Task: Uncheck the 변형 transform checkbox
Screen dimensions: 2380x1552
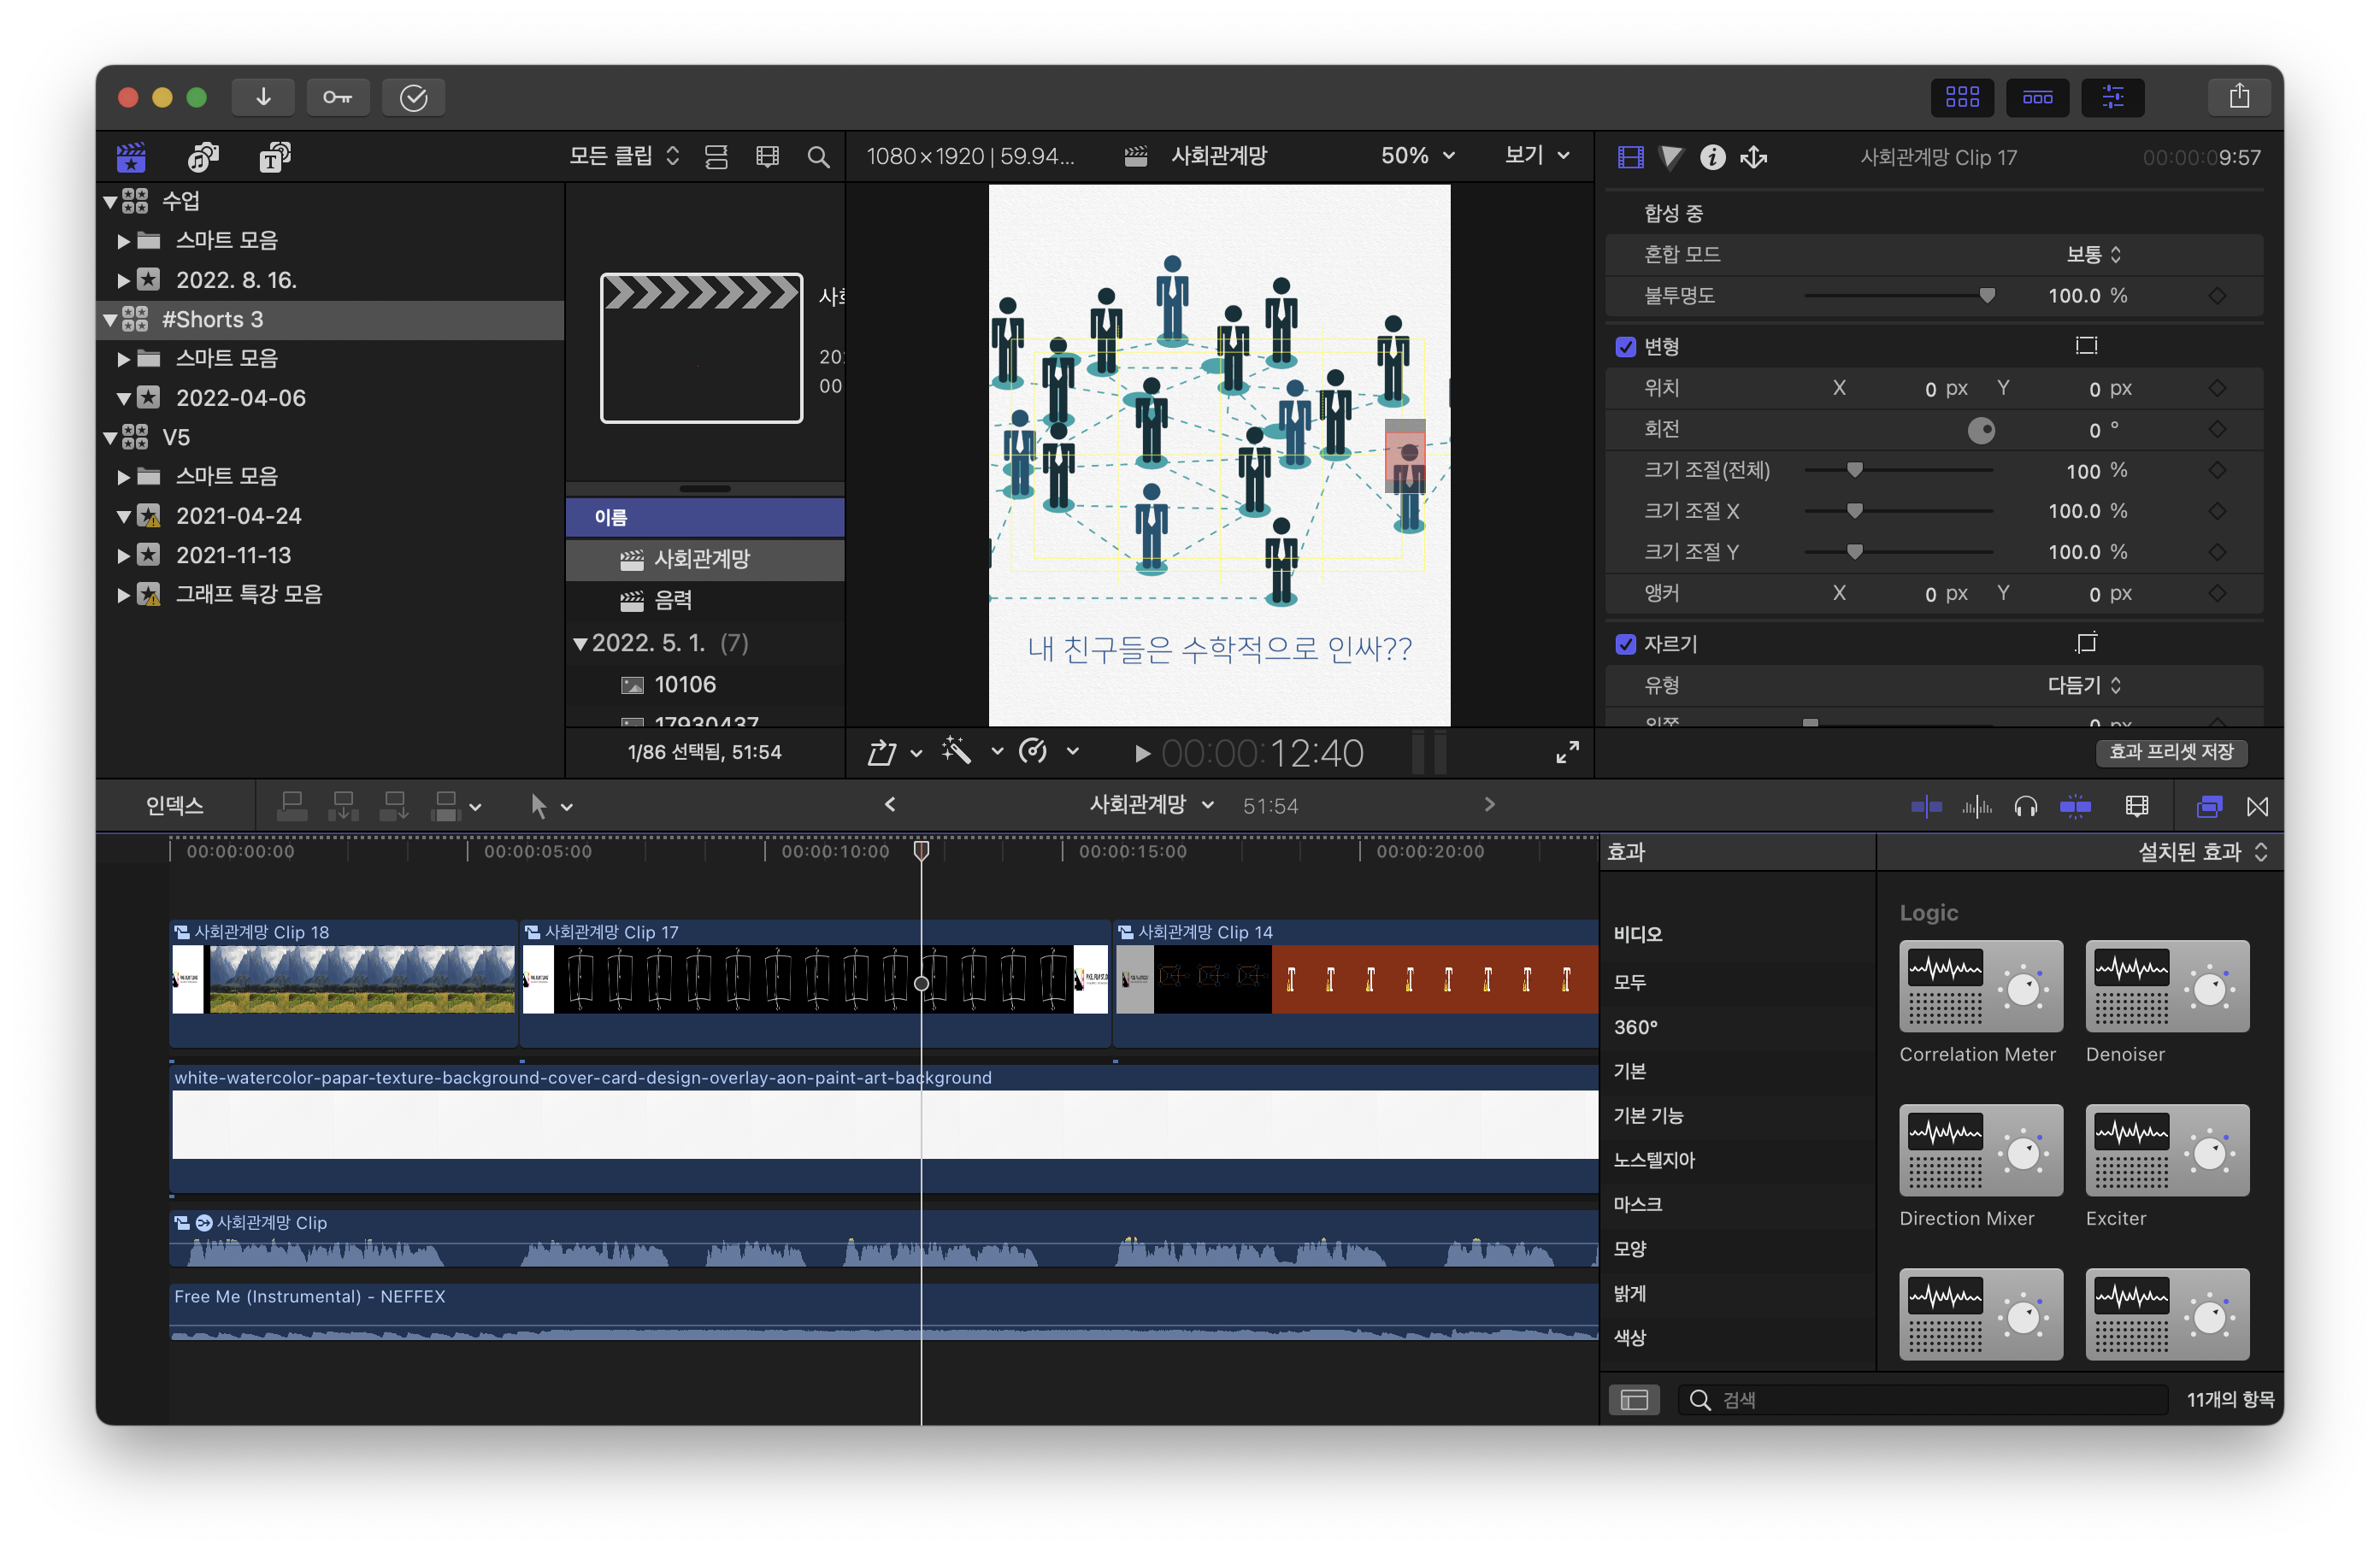Action: pyautogui.click(x=1625, y=347)
